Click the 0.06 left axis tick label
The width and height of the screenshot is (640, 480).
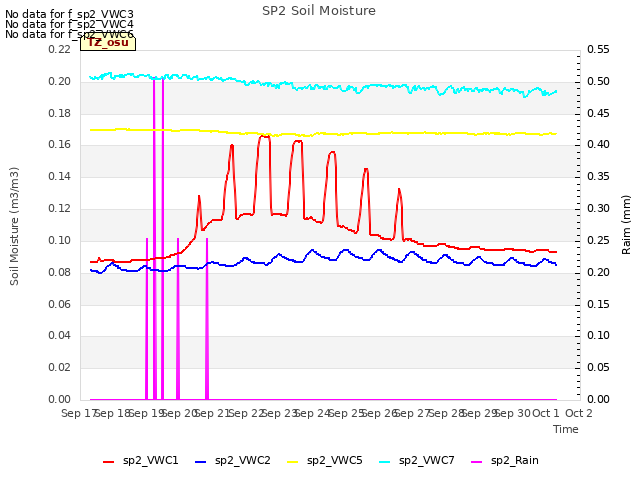click(60, 304)
